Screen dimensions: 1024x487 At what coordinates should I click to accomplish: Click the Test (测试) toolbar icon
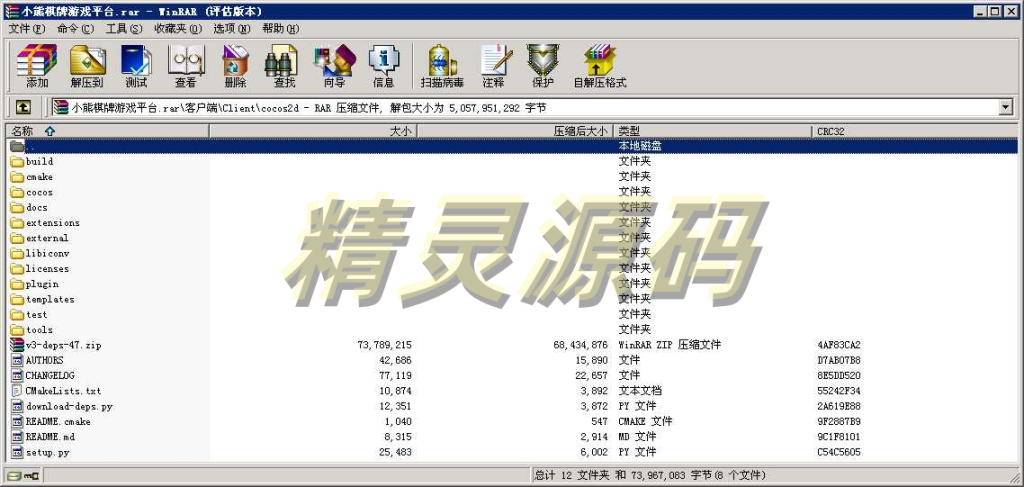coord(136,66)
